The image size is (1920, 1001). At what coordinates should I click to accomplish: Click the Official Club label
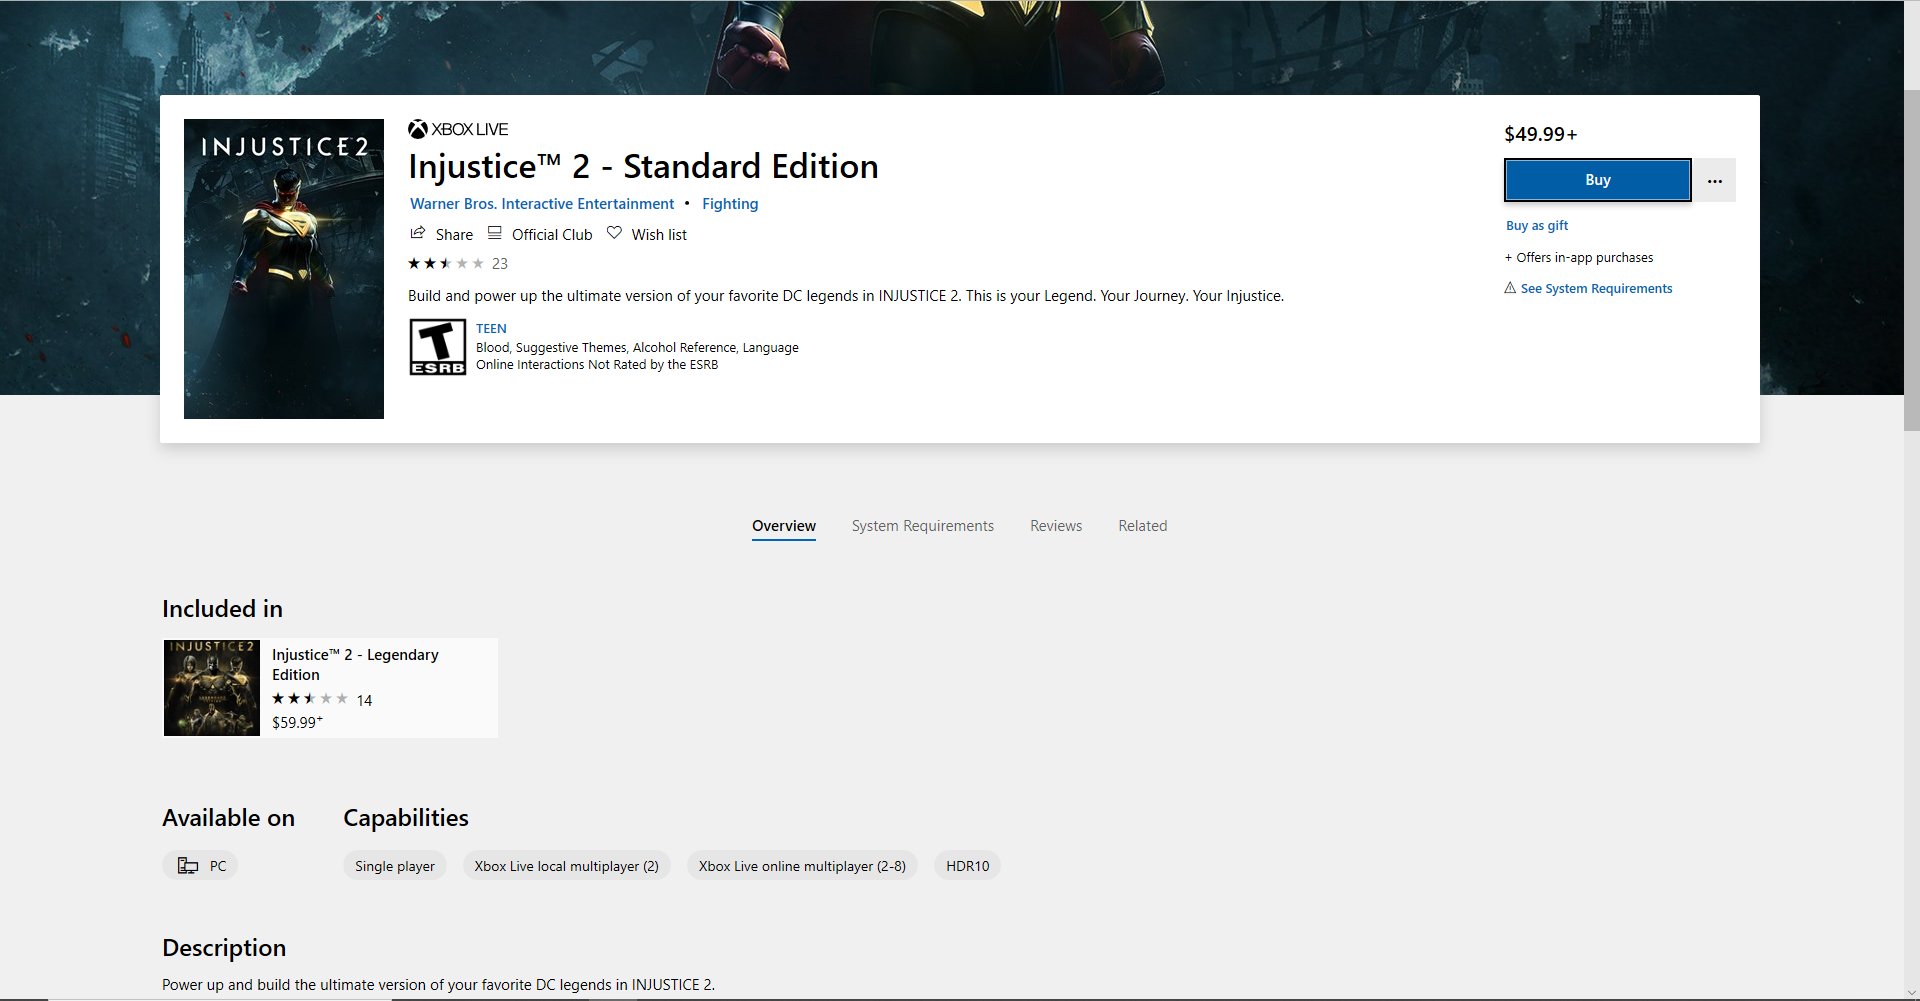[552, 235]
